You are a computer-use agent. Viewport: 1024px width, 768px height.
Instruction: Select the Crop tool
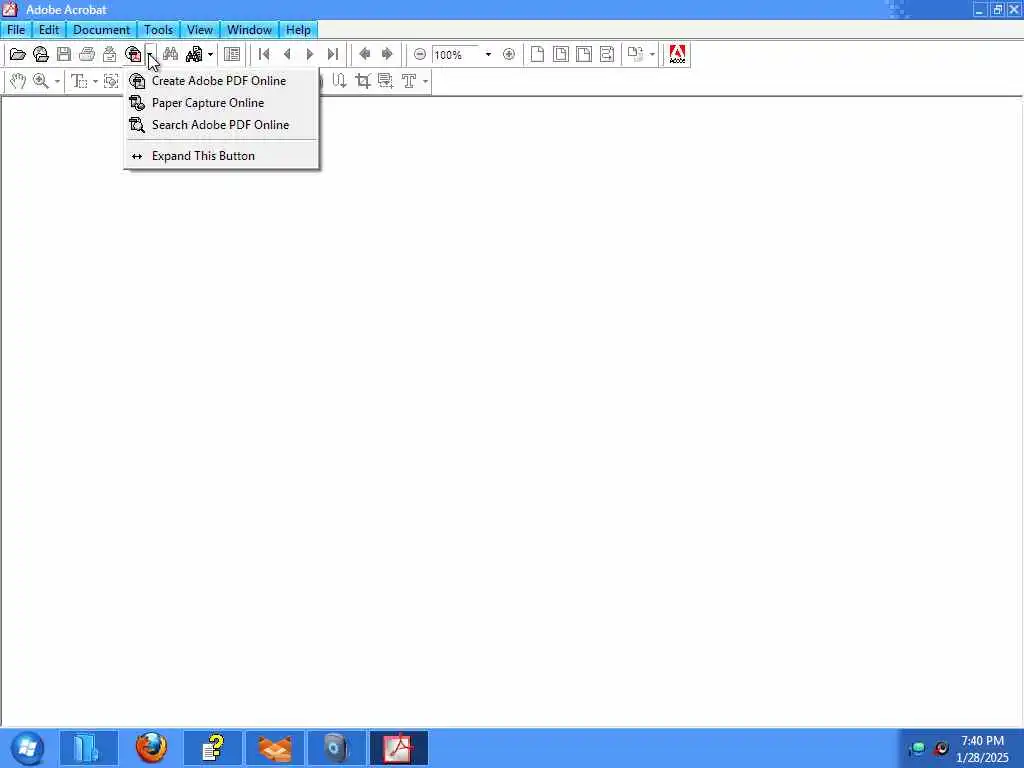pos(362,82)
